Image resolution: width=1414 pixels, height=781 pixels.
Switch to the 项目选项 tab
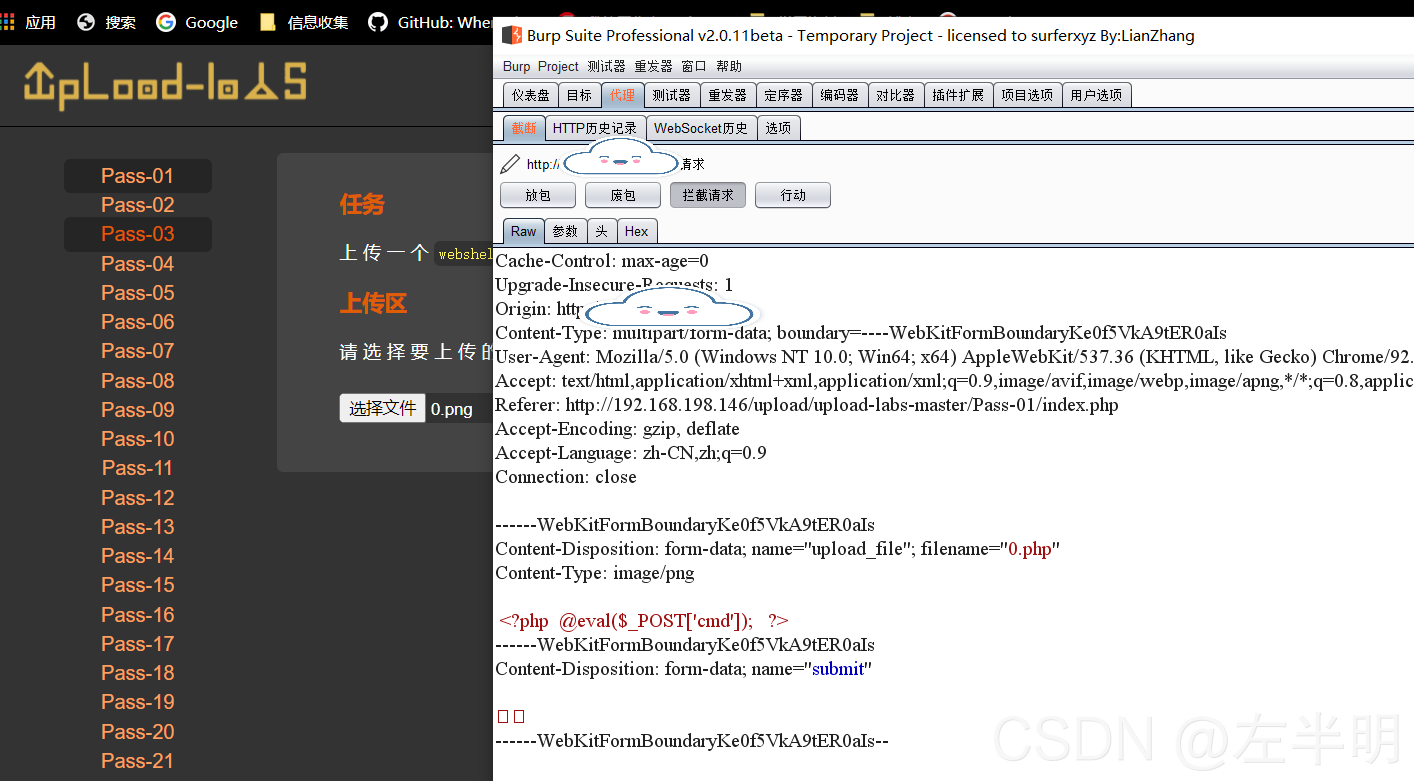coord(1026,95)
